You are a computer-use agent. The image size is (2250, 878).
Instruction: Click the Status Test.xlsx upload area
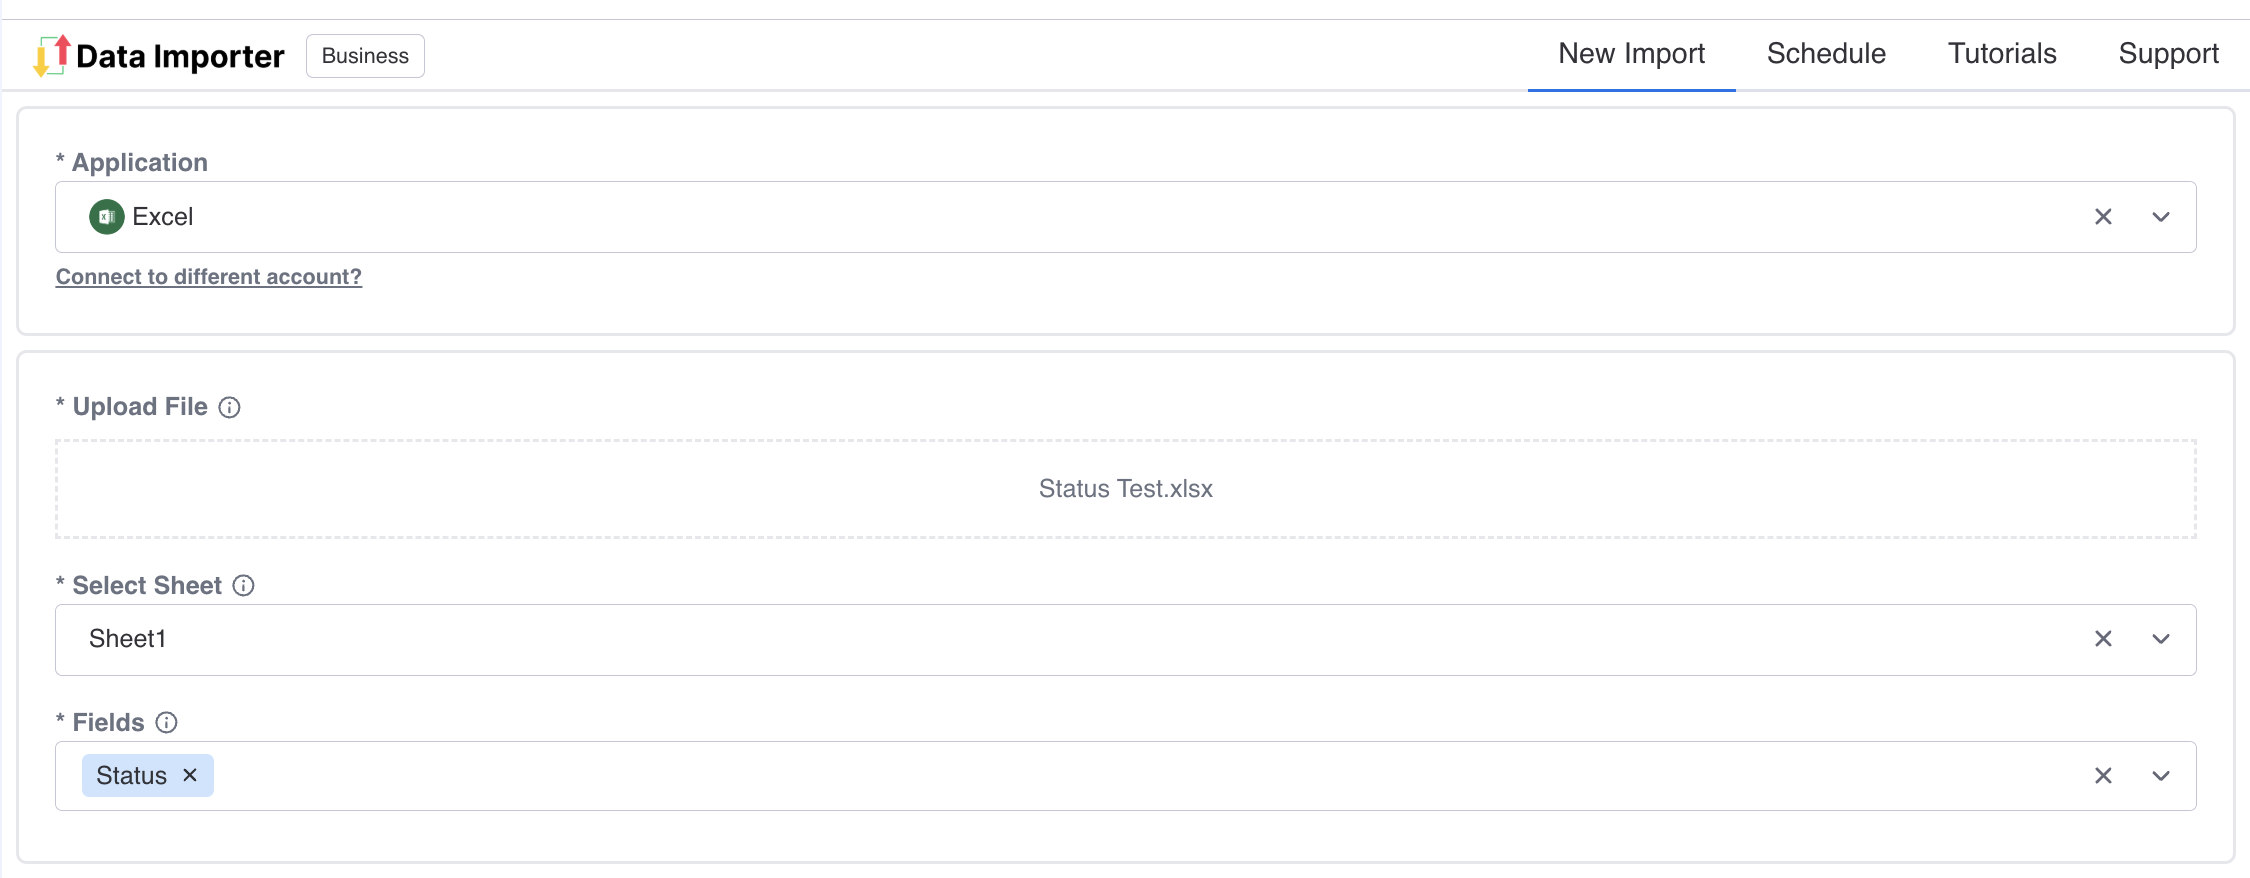point(1125,489)
